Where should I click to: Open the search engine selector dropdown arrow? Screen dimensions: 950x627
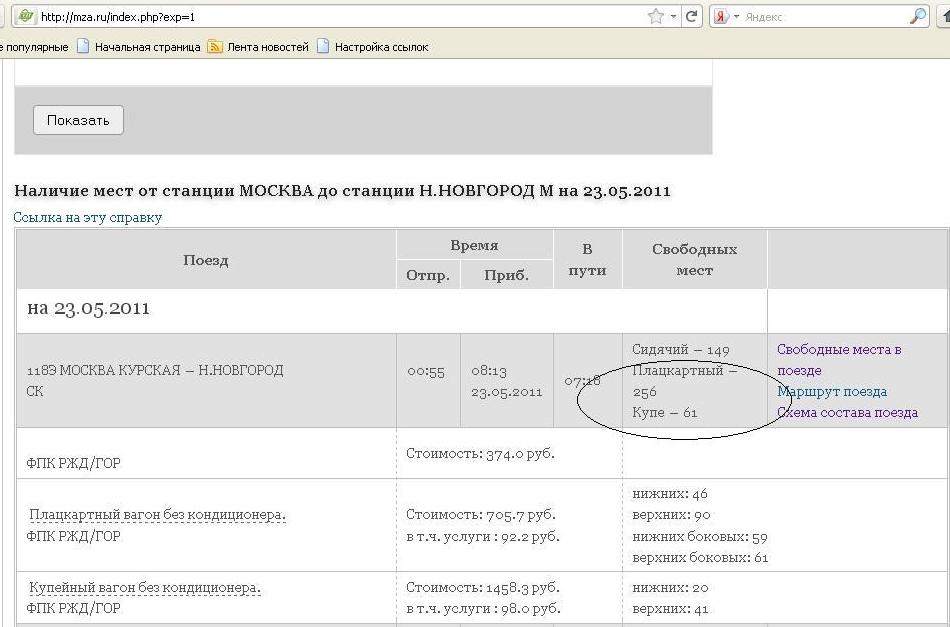[736, 17]
